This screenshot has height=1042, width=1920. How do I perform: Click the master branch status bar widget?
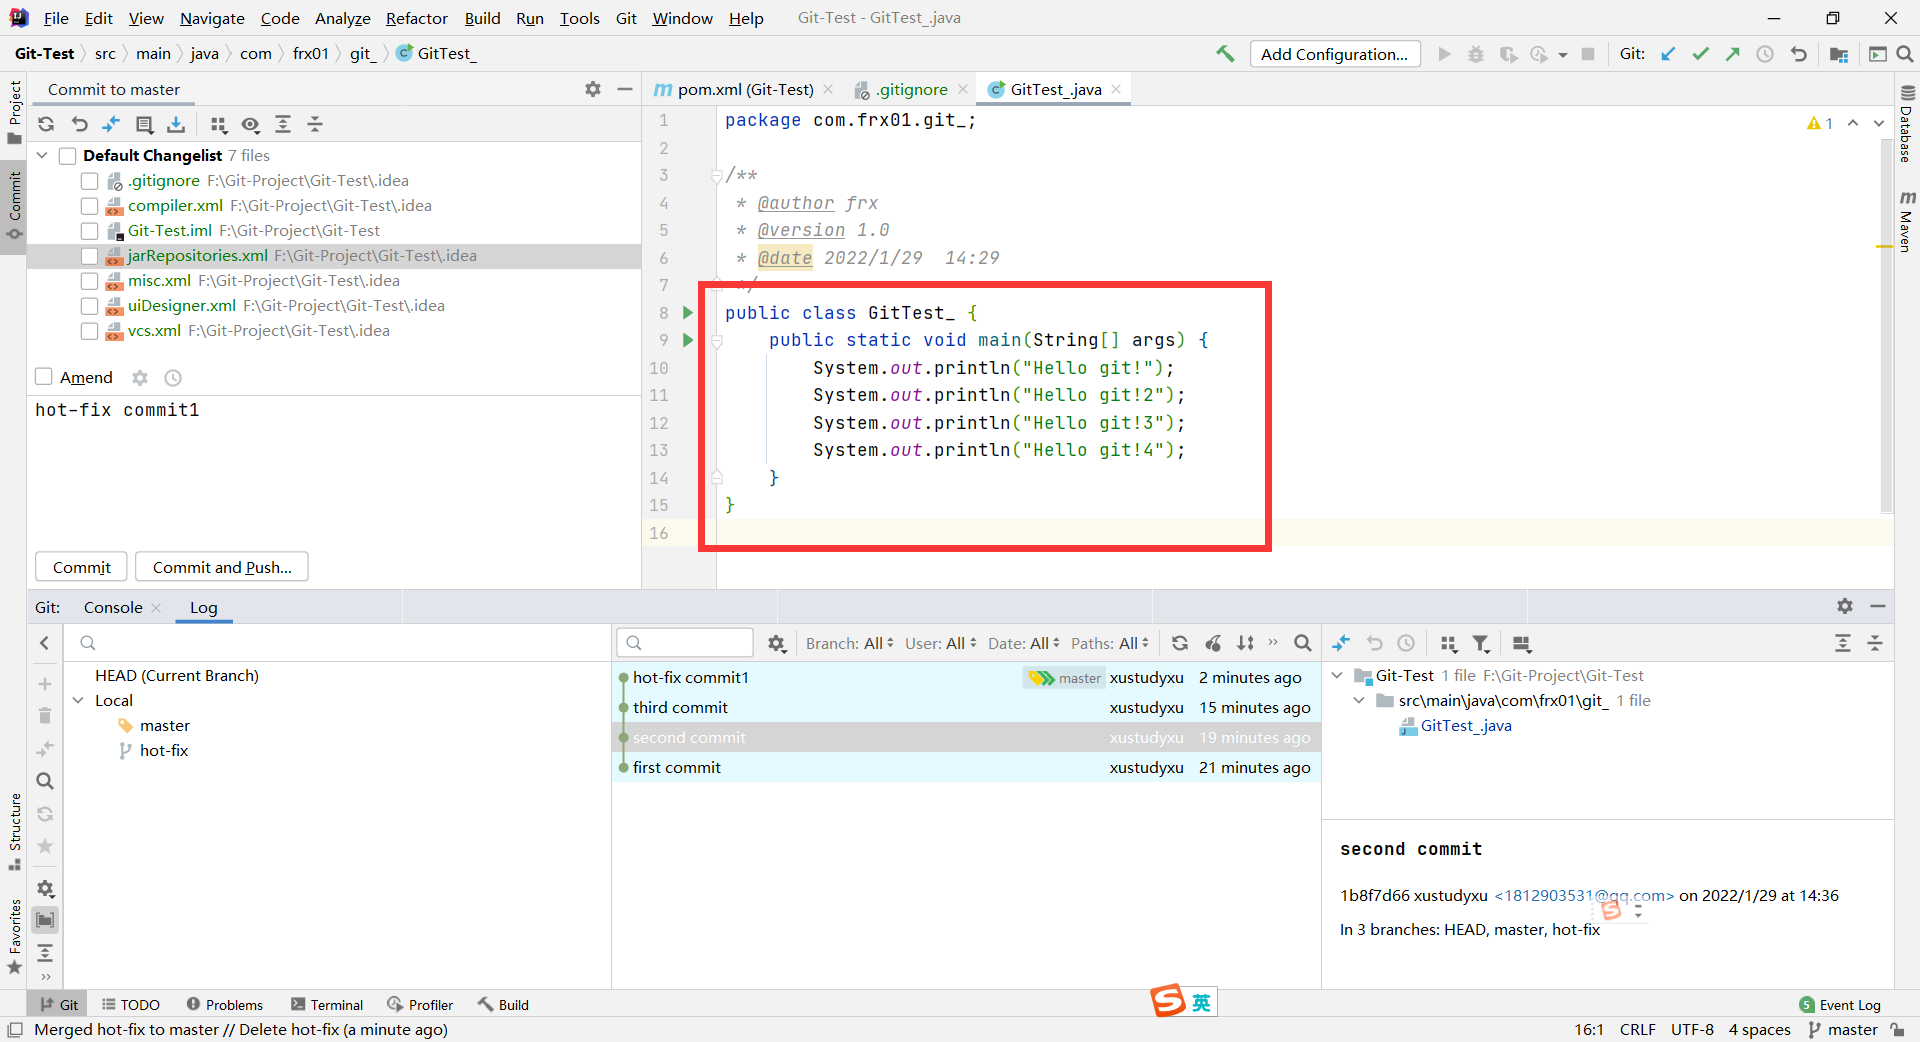pyautogui.click(x=1843, y=1030)
